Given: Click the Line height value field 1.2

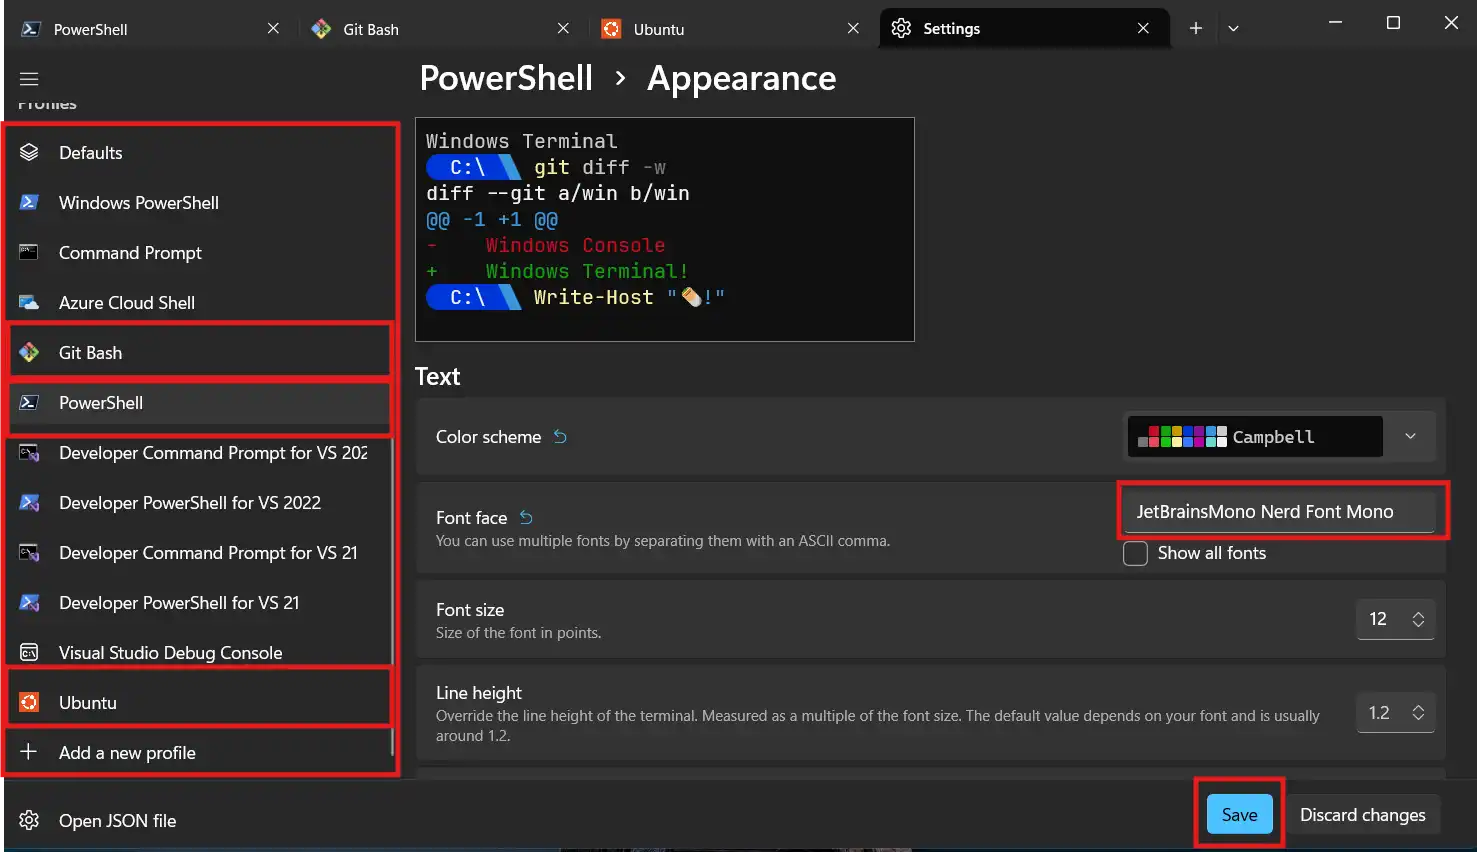Looking at the screenshot, I should pos(1379,712).
